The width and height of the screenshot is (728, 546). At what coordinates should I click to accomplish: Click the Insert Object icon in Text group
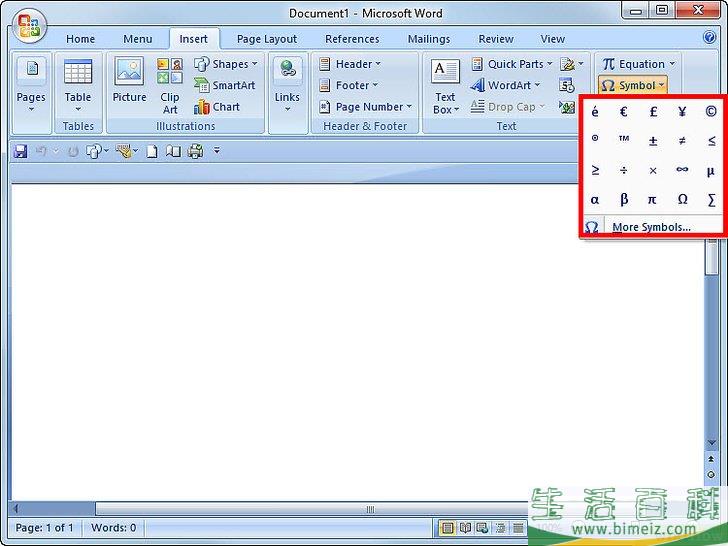coord(567,107)
